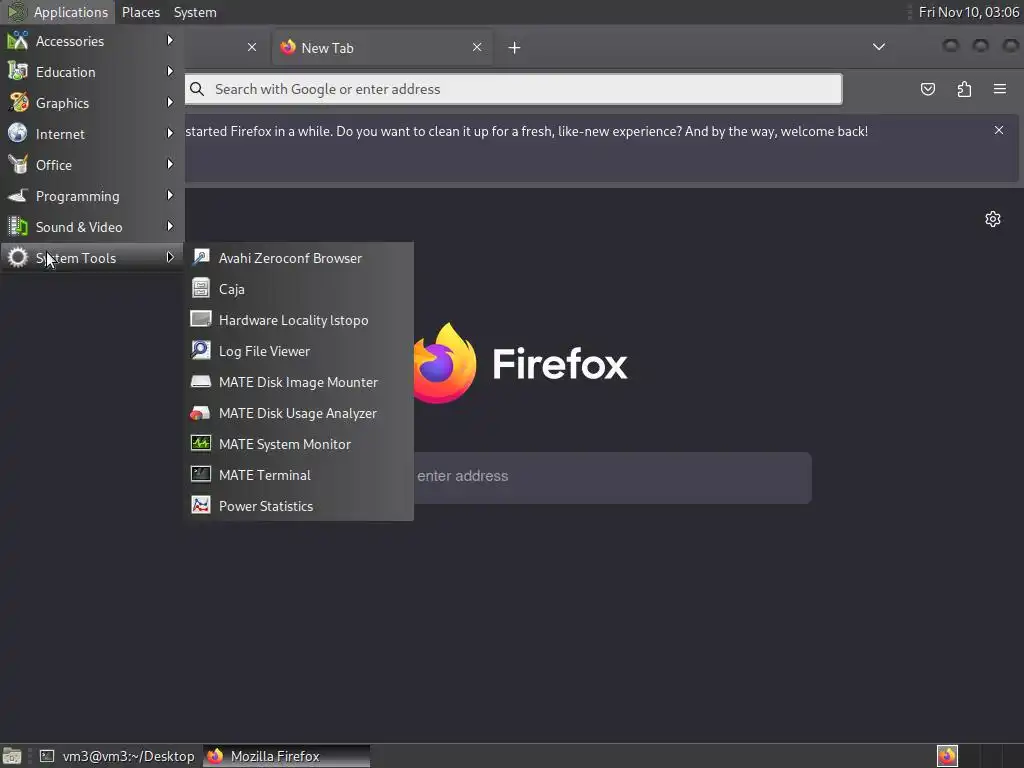Screen dimensions: 1024x768
Task: Click the MATE Disk Usage Analyzer icon
Action: (200, 413)
